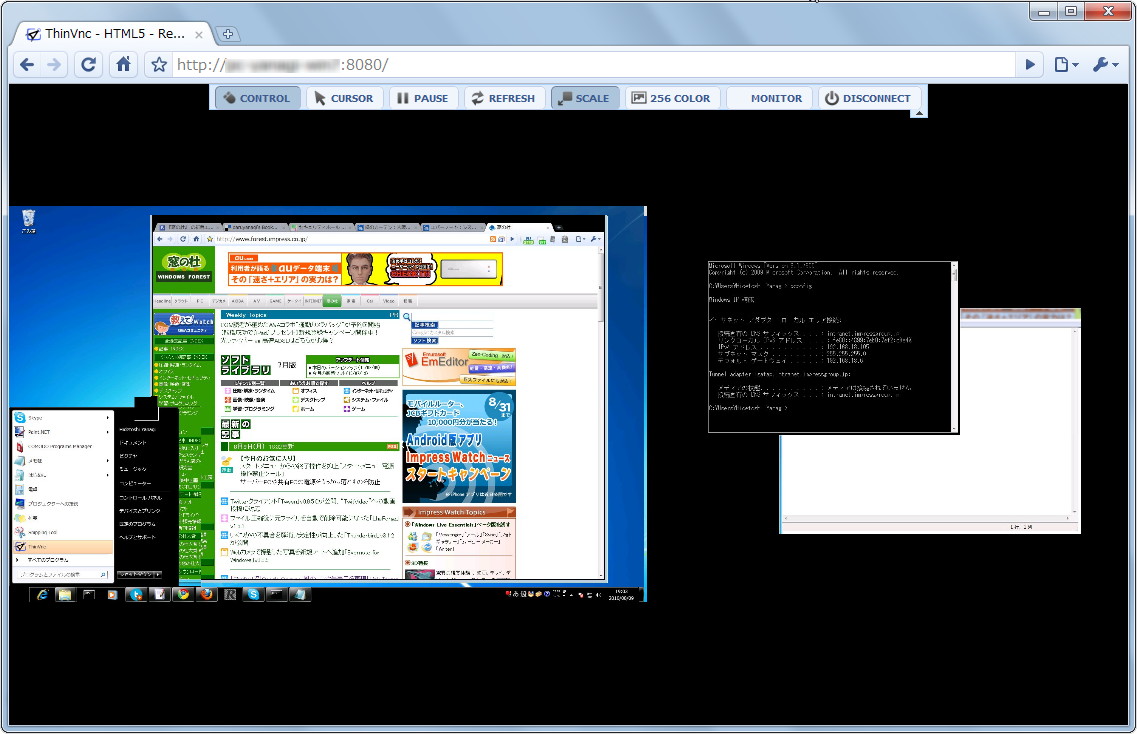Open the EmEditor advertisement banner

point(459,367)
